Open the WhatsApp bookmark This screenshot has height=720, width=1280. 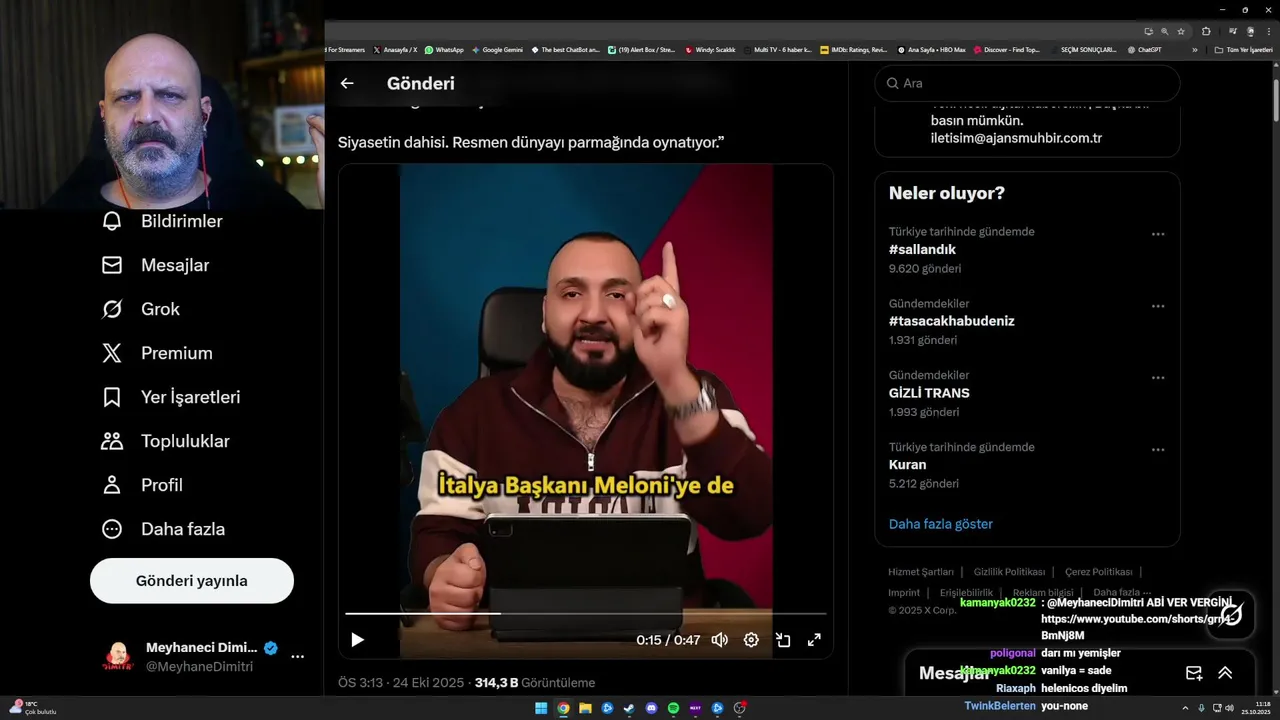pyautogui.click(x=444, y=49)
